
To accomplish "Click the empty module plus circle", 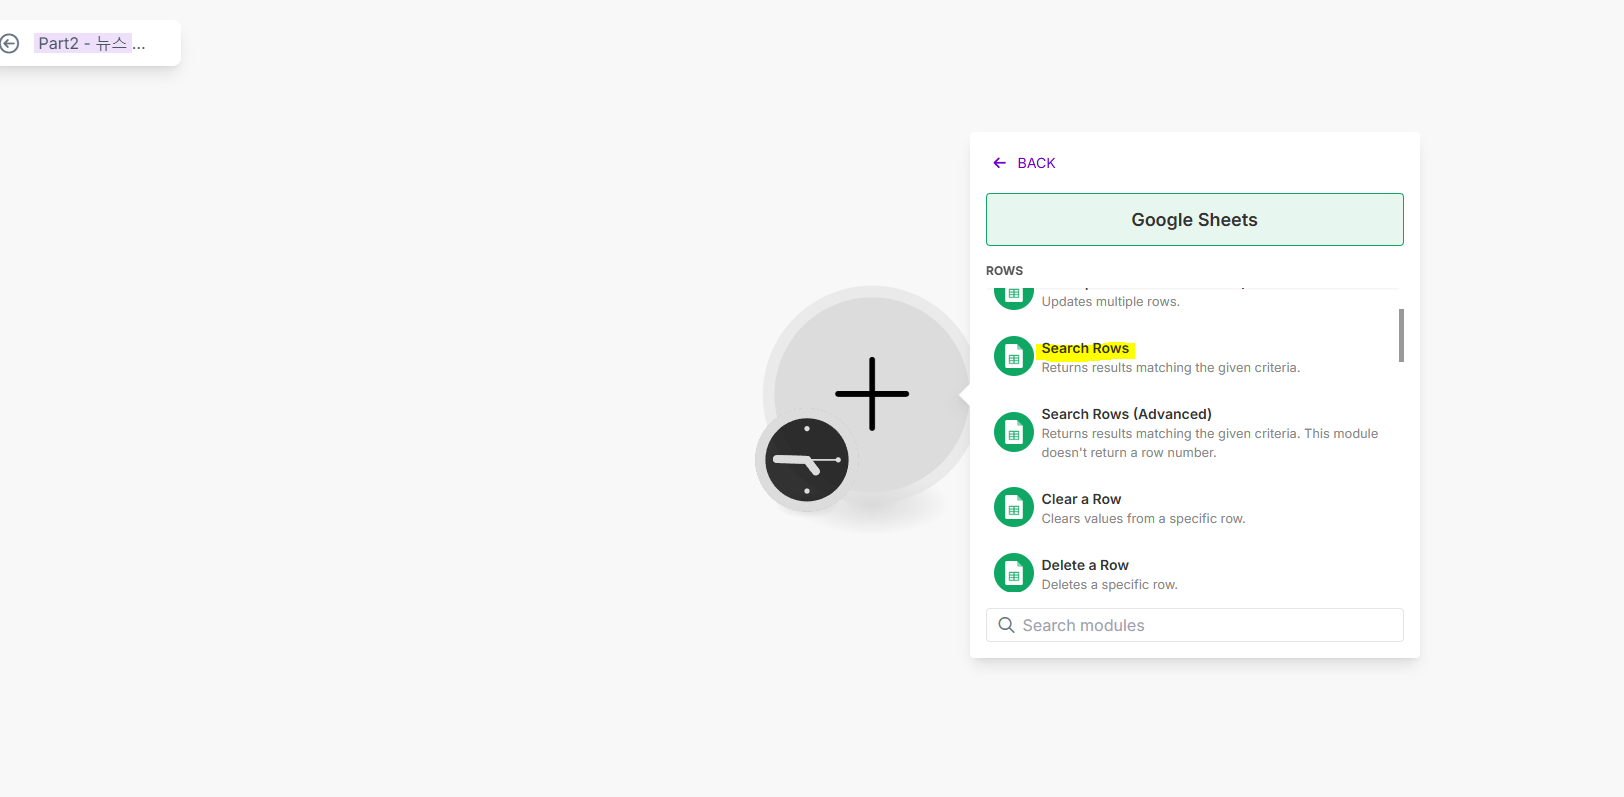I will pos(872,394).
